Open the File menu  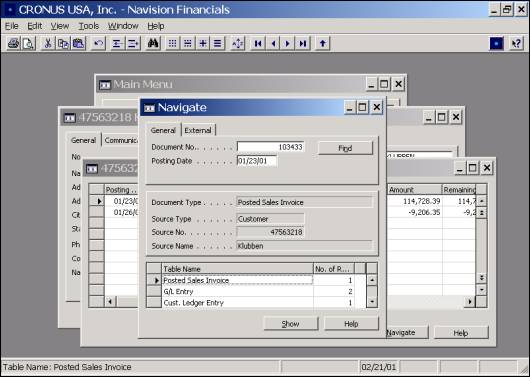(12, 26)
